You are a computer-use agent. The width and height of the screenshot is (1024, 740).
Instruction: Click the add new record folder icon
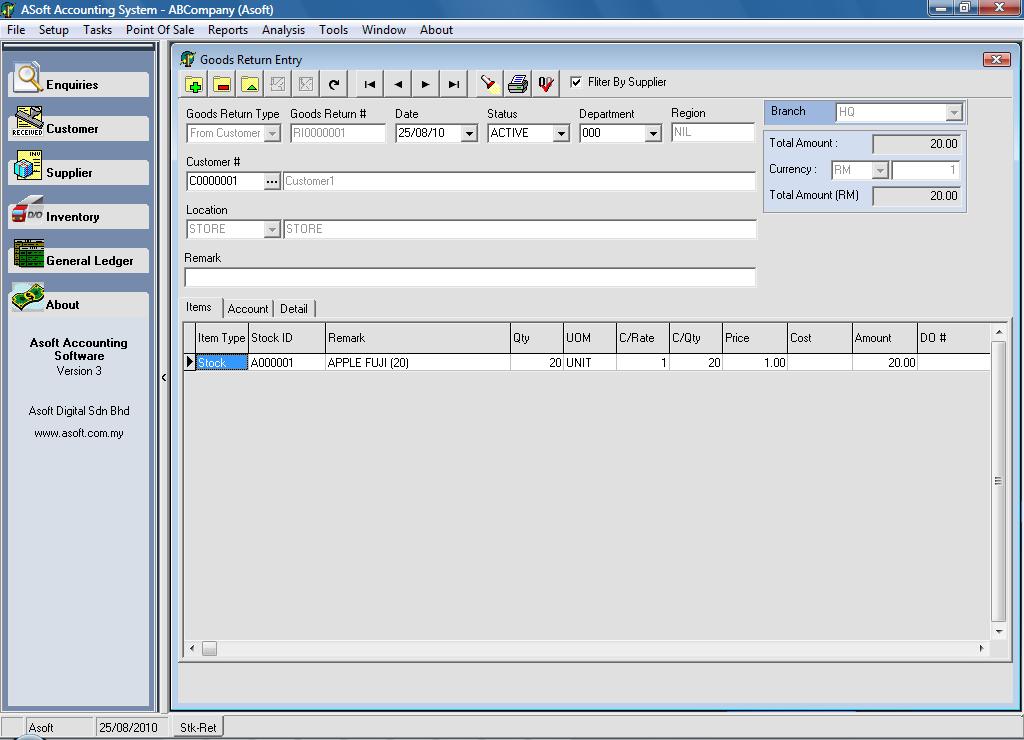tap(194, 84)
